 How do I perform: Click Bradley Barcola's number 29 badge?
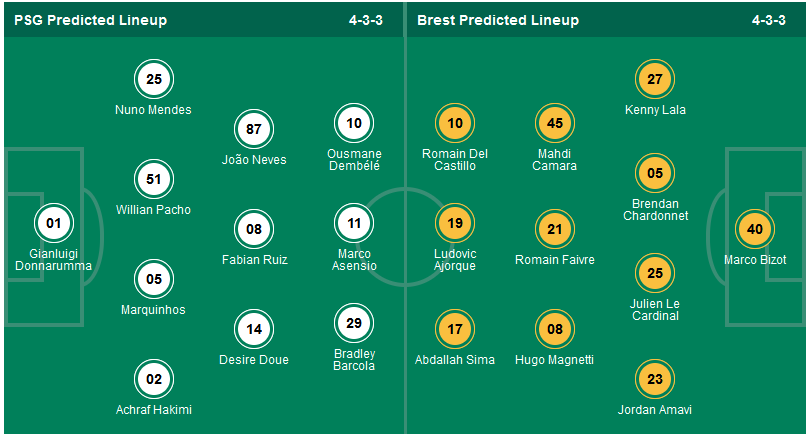point(354,324)
